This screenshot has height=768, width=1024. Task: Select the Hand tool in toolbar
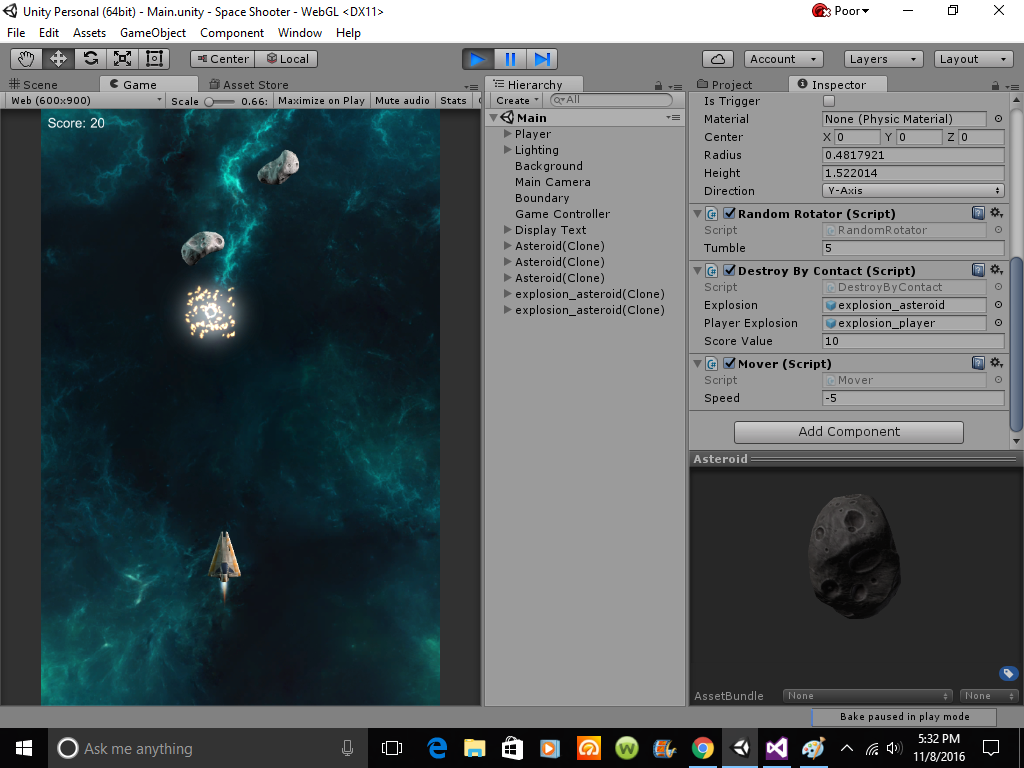pyautogui.click(x=26, y=59)
